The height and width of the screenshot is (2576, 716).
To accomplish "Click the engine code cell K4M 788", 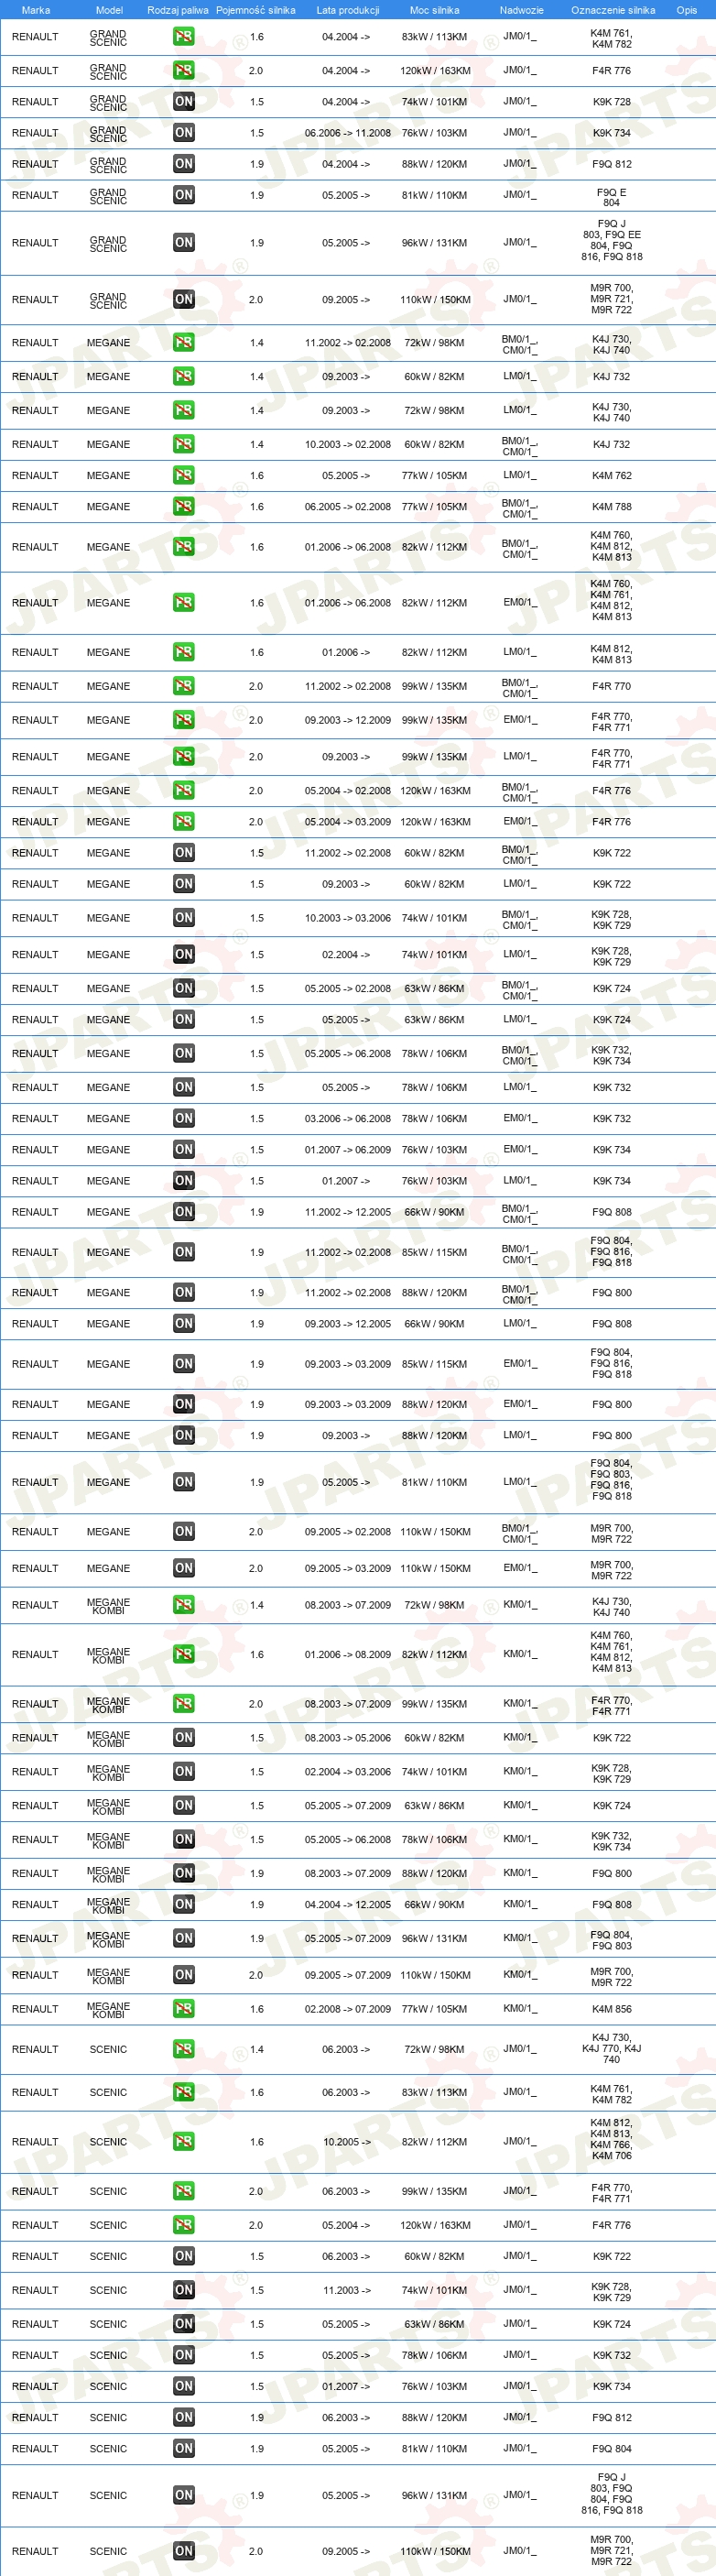I will tap(611, 507).
